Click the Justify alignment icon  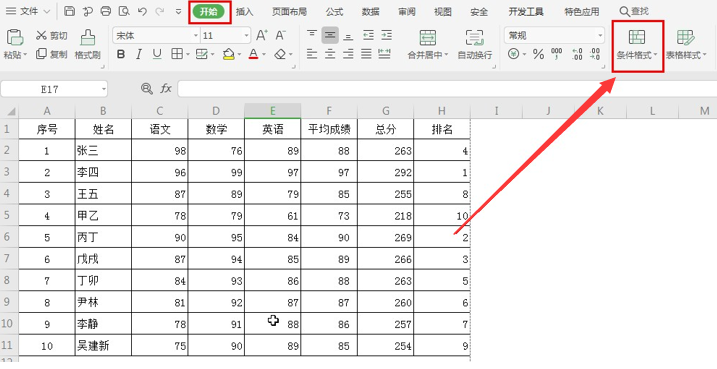366,54
